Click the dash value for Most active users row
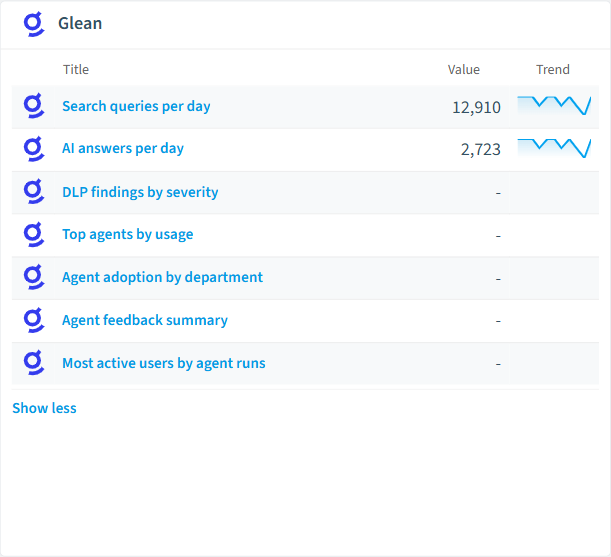611x557 pixels. [498, 364]
